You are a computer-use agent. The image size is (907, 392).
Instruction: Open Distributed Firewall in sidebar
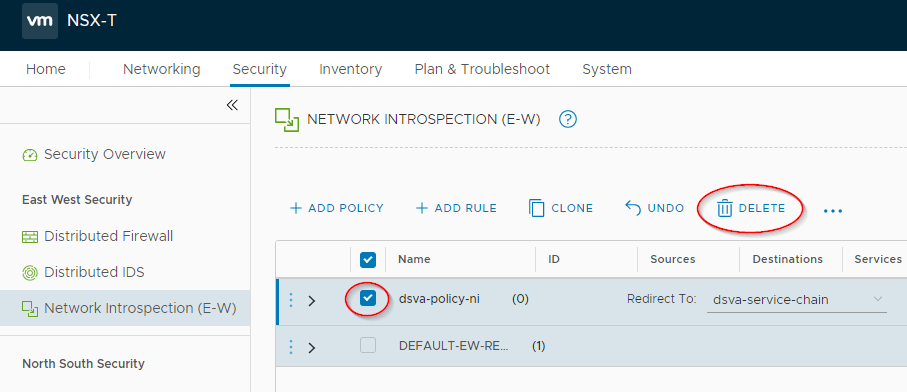109,236
